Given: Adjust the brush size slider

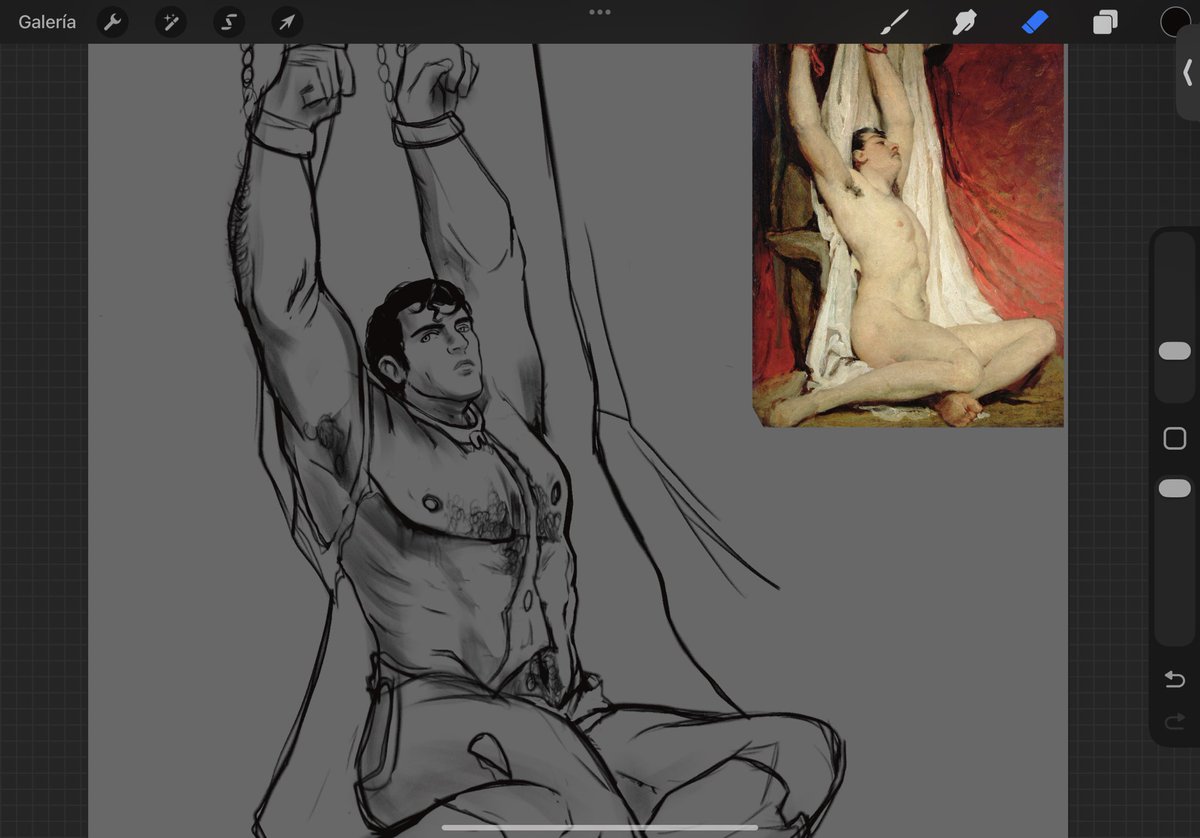Looking at the screenshot, I should click(1174, 350).
